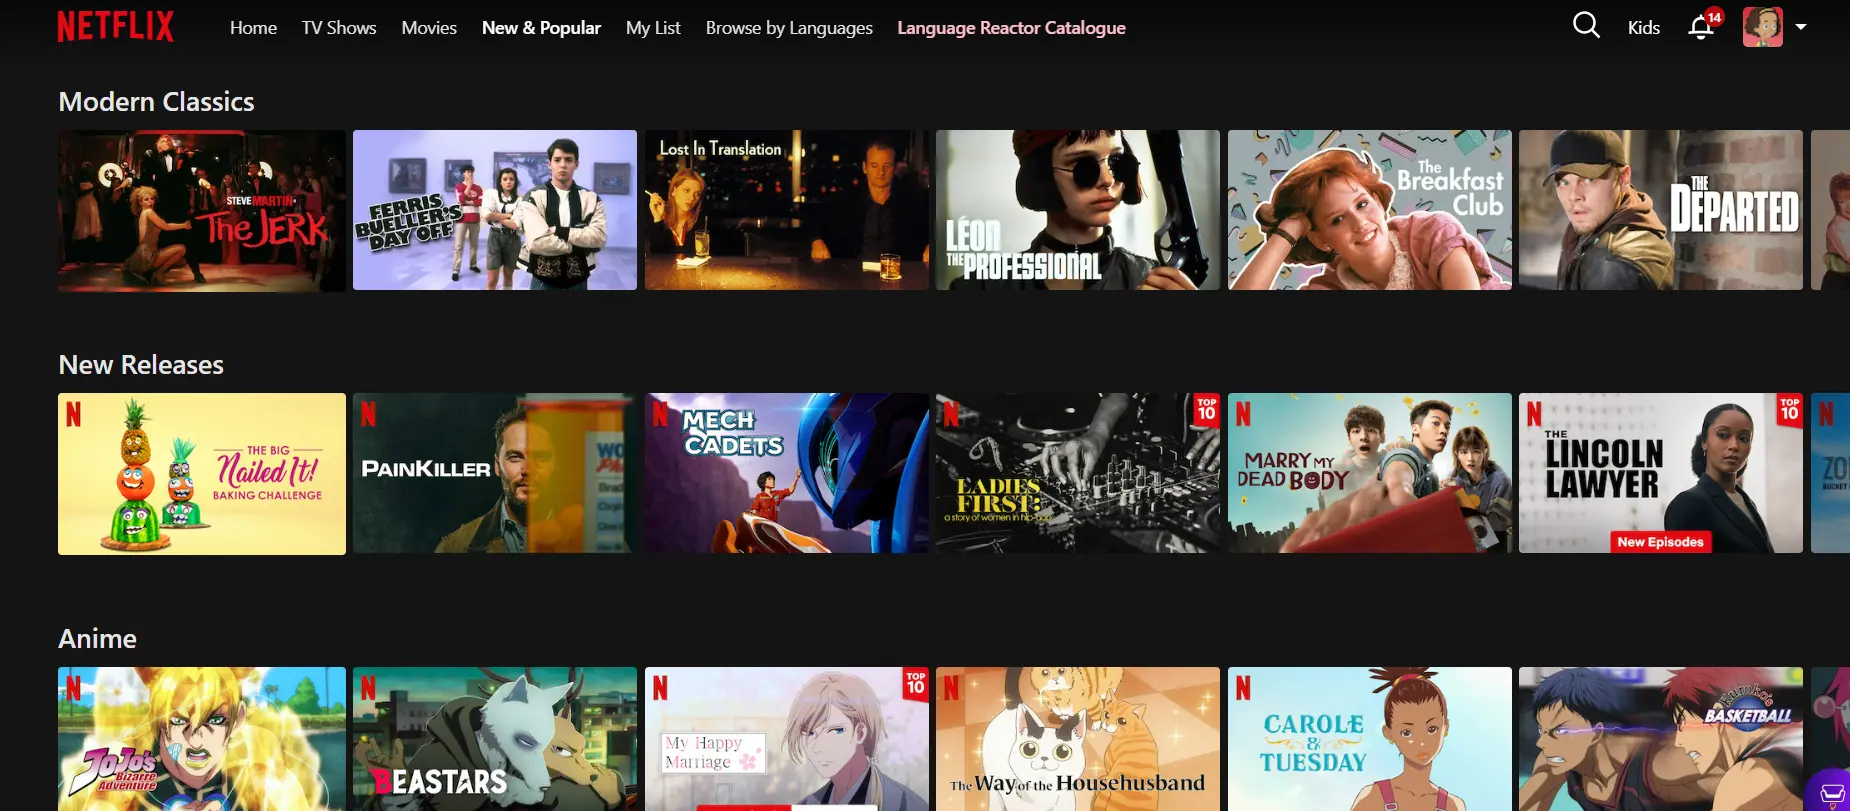Open the notifications bell icon
The width and height of the screenshot is (1850, 811).
click(x=1701, y=27)
